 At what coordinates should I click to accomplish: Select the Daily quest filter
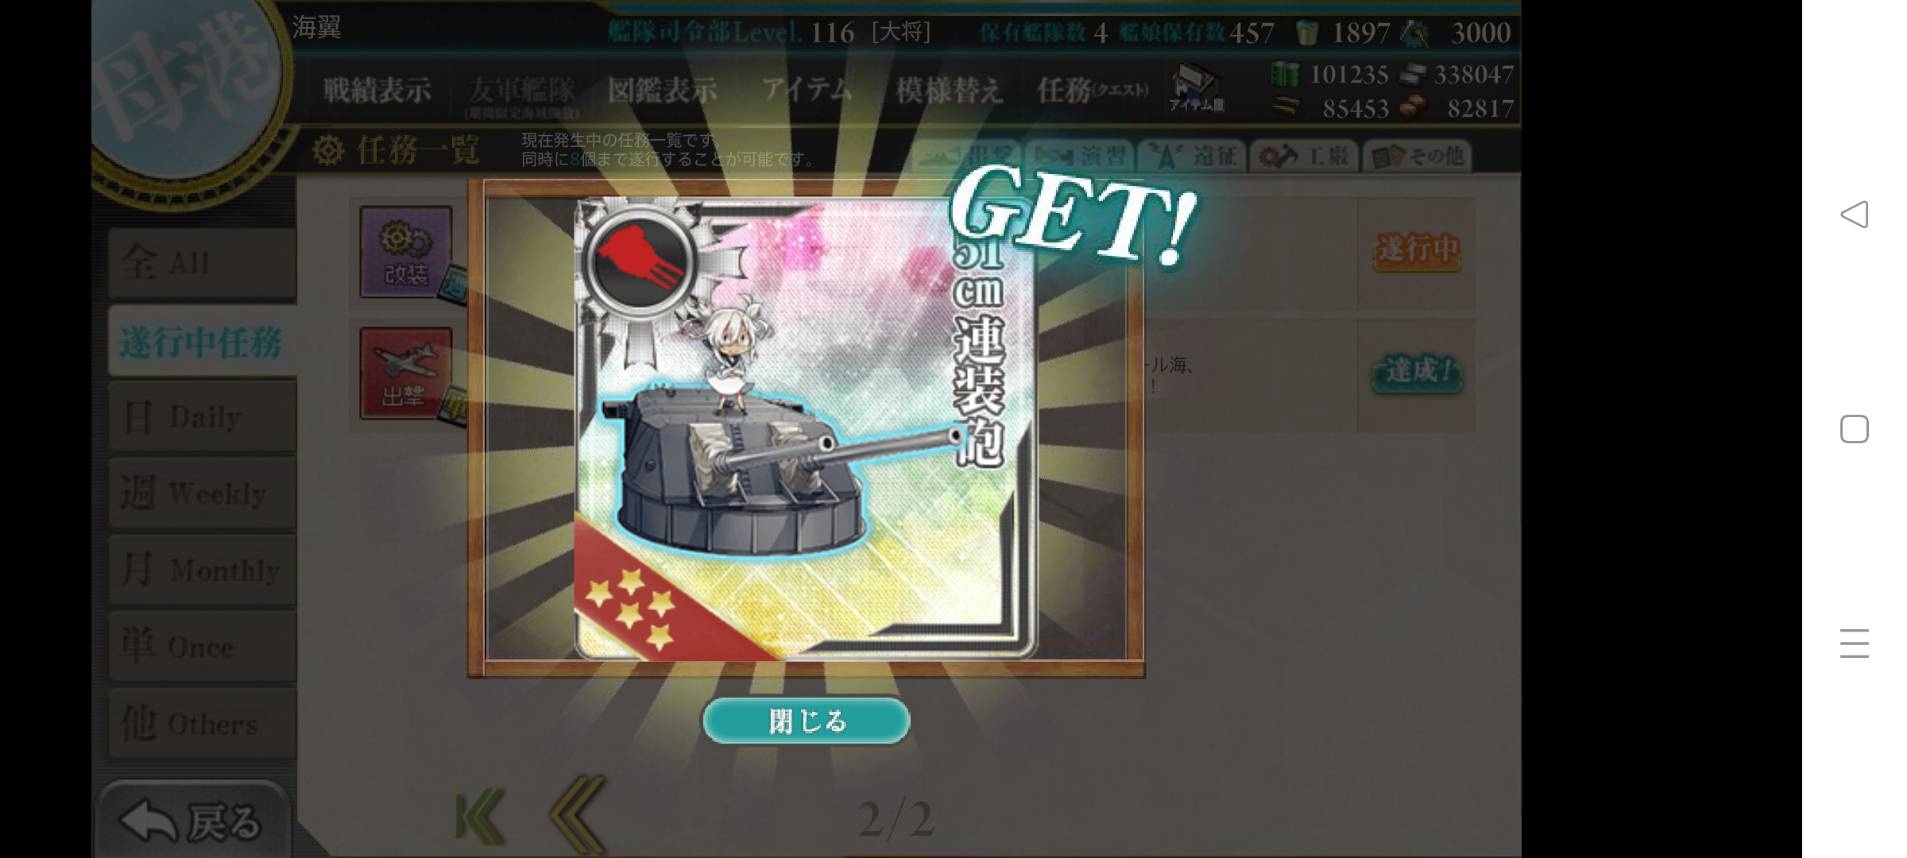pos(202,416)
